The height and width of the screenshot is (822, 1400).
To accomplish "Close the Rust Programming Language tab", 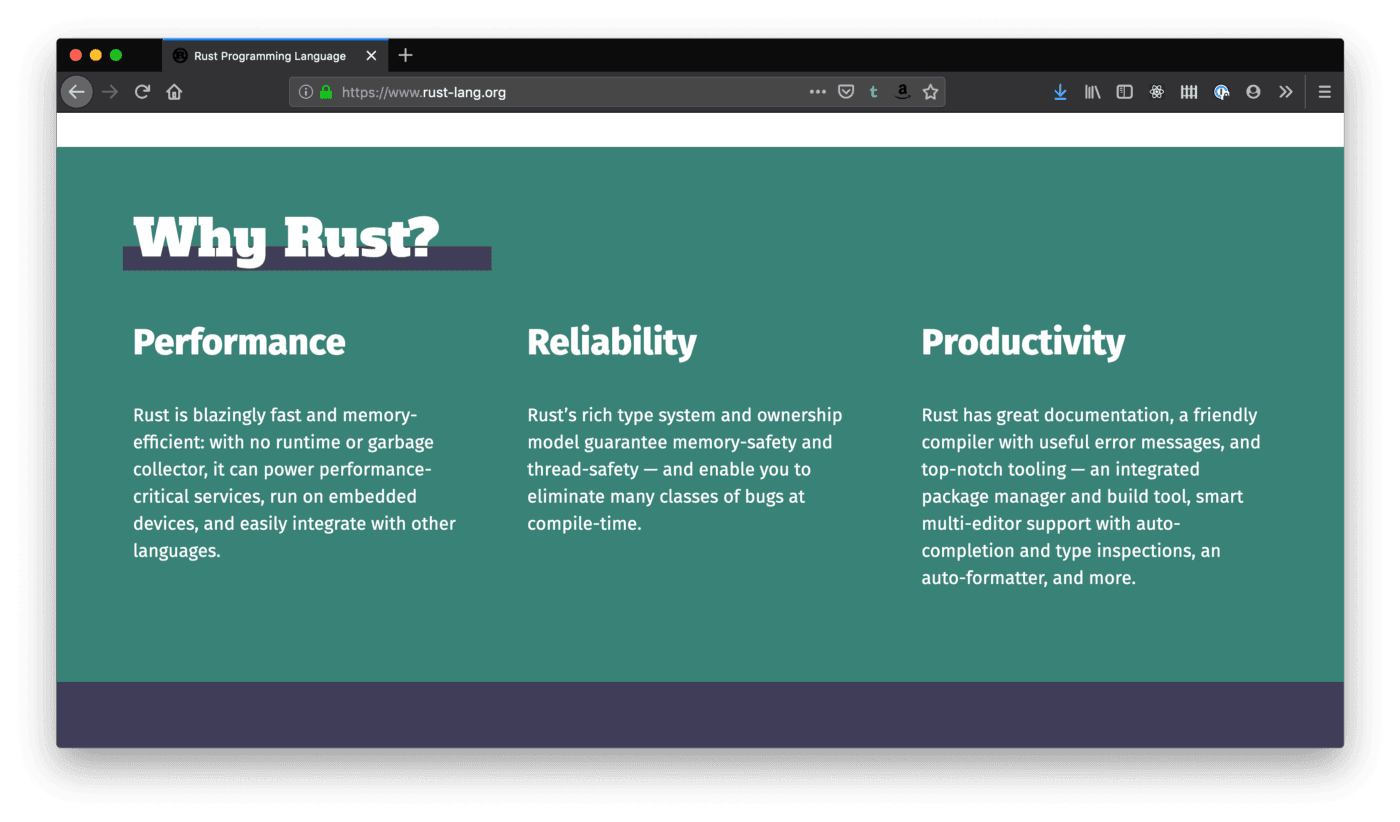I will click(371, 56).
